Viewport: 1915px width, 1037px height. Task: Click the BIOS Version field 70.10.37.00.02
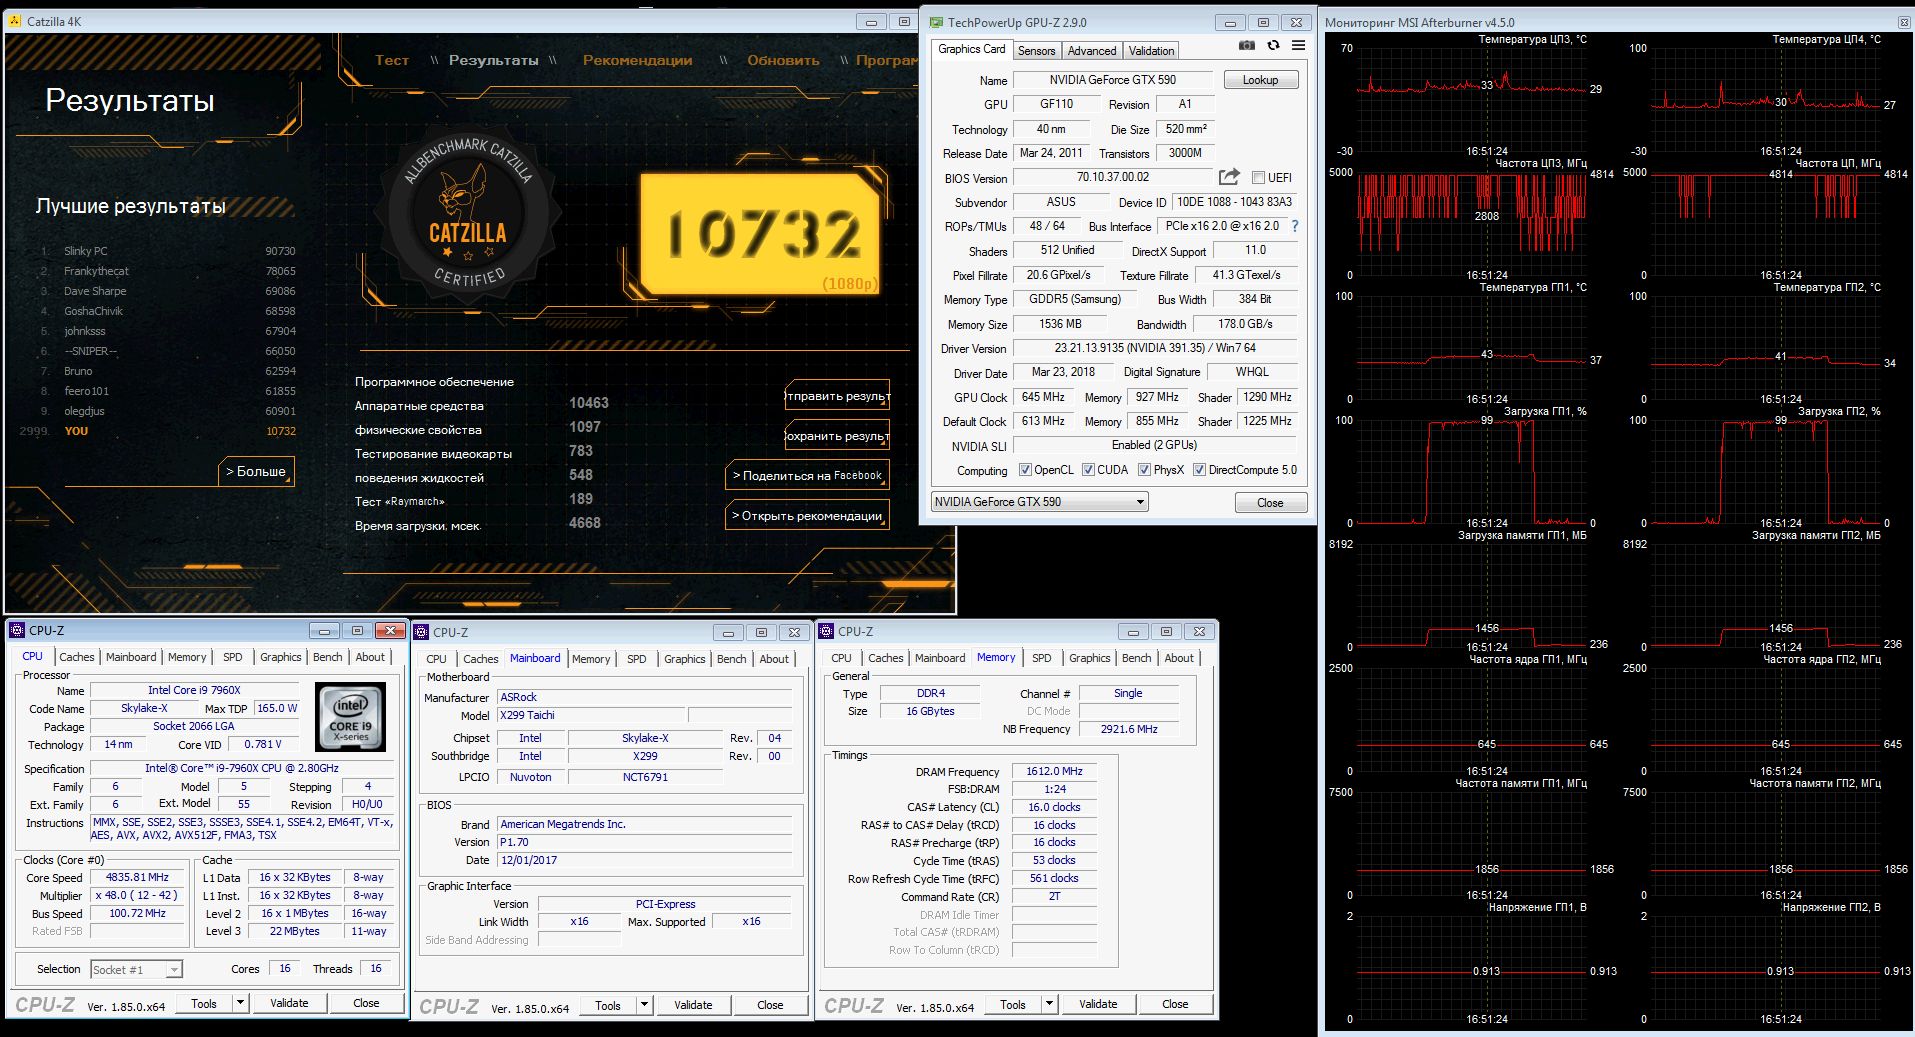1112,177
